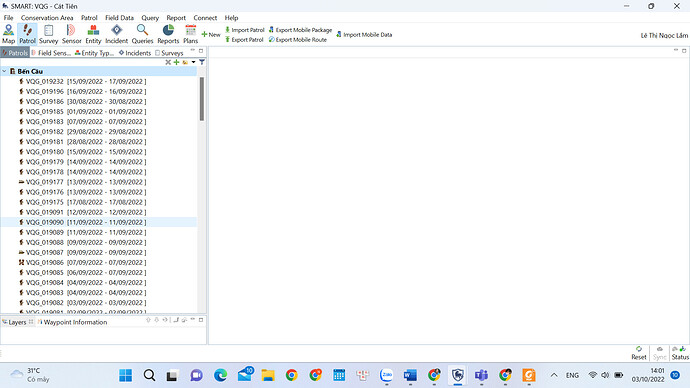690x388 pixels.
Task: Switch to Waypoint Information tab
Action: point(73,322)
